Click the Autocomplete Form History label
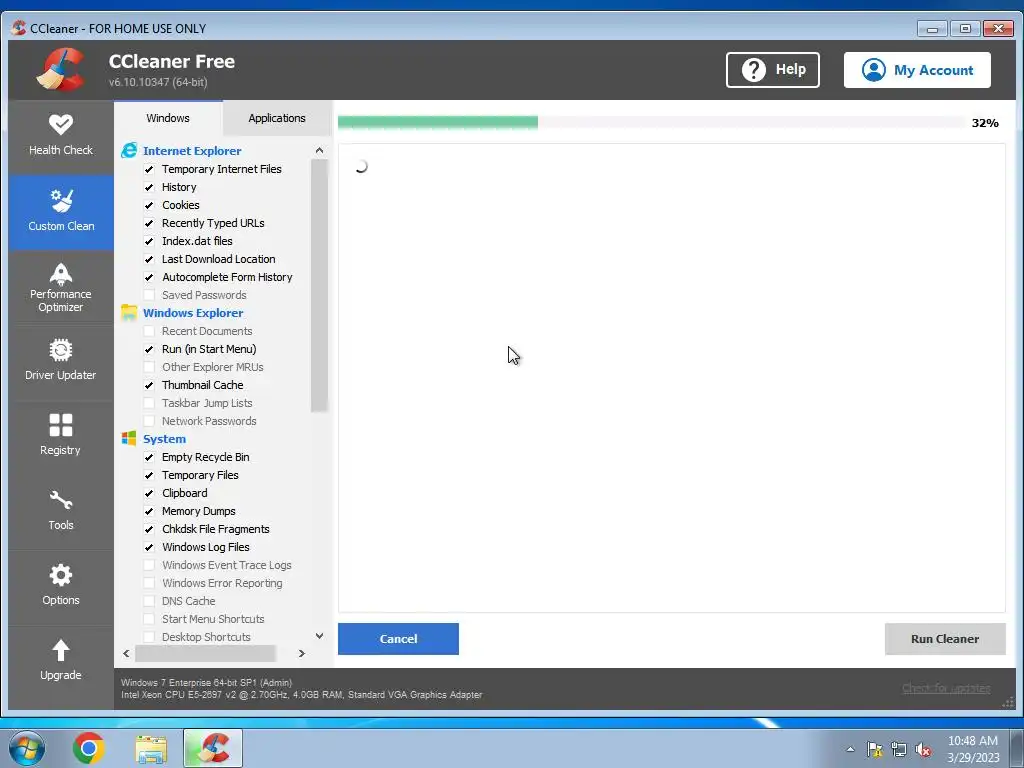The width and height of the screenshot is (1024, 768). (227, 277)
